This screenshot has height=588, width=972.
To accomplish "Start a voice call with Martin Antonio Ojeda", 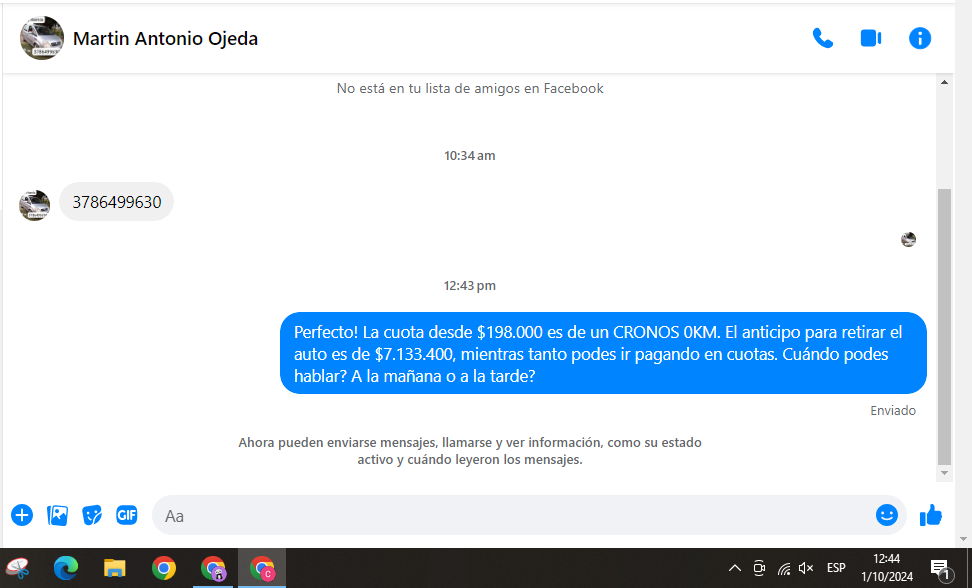I will point(823,38).
